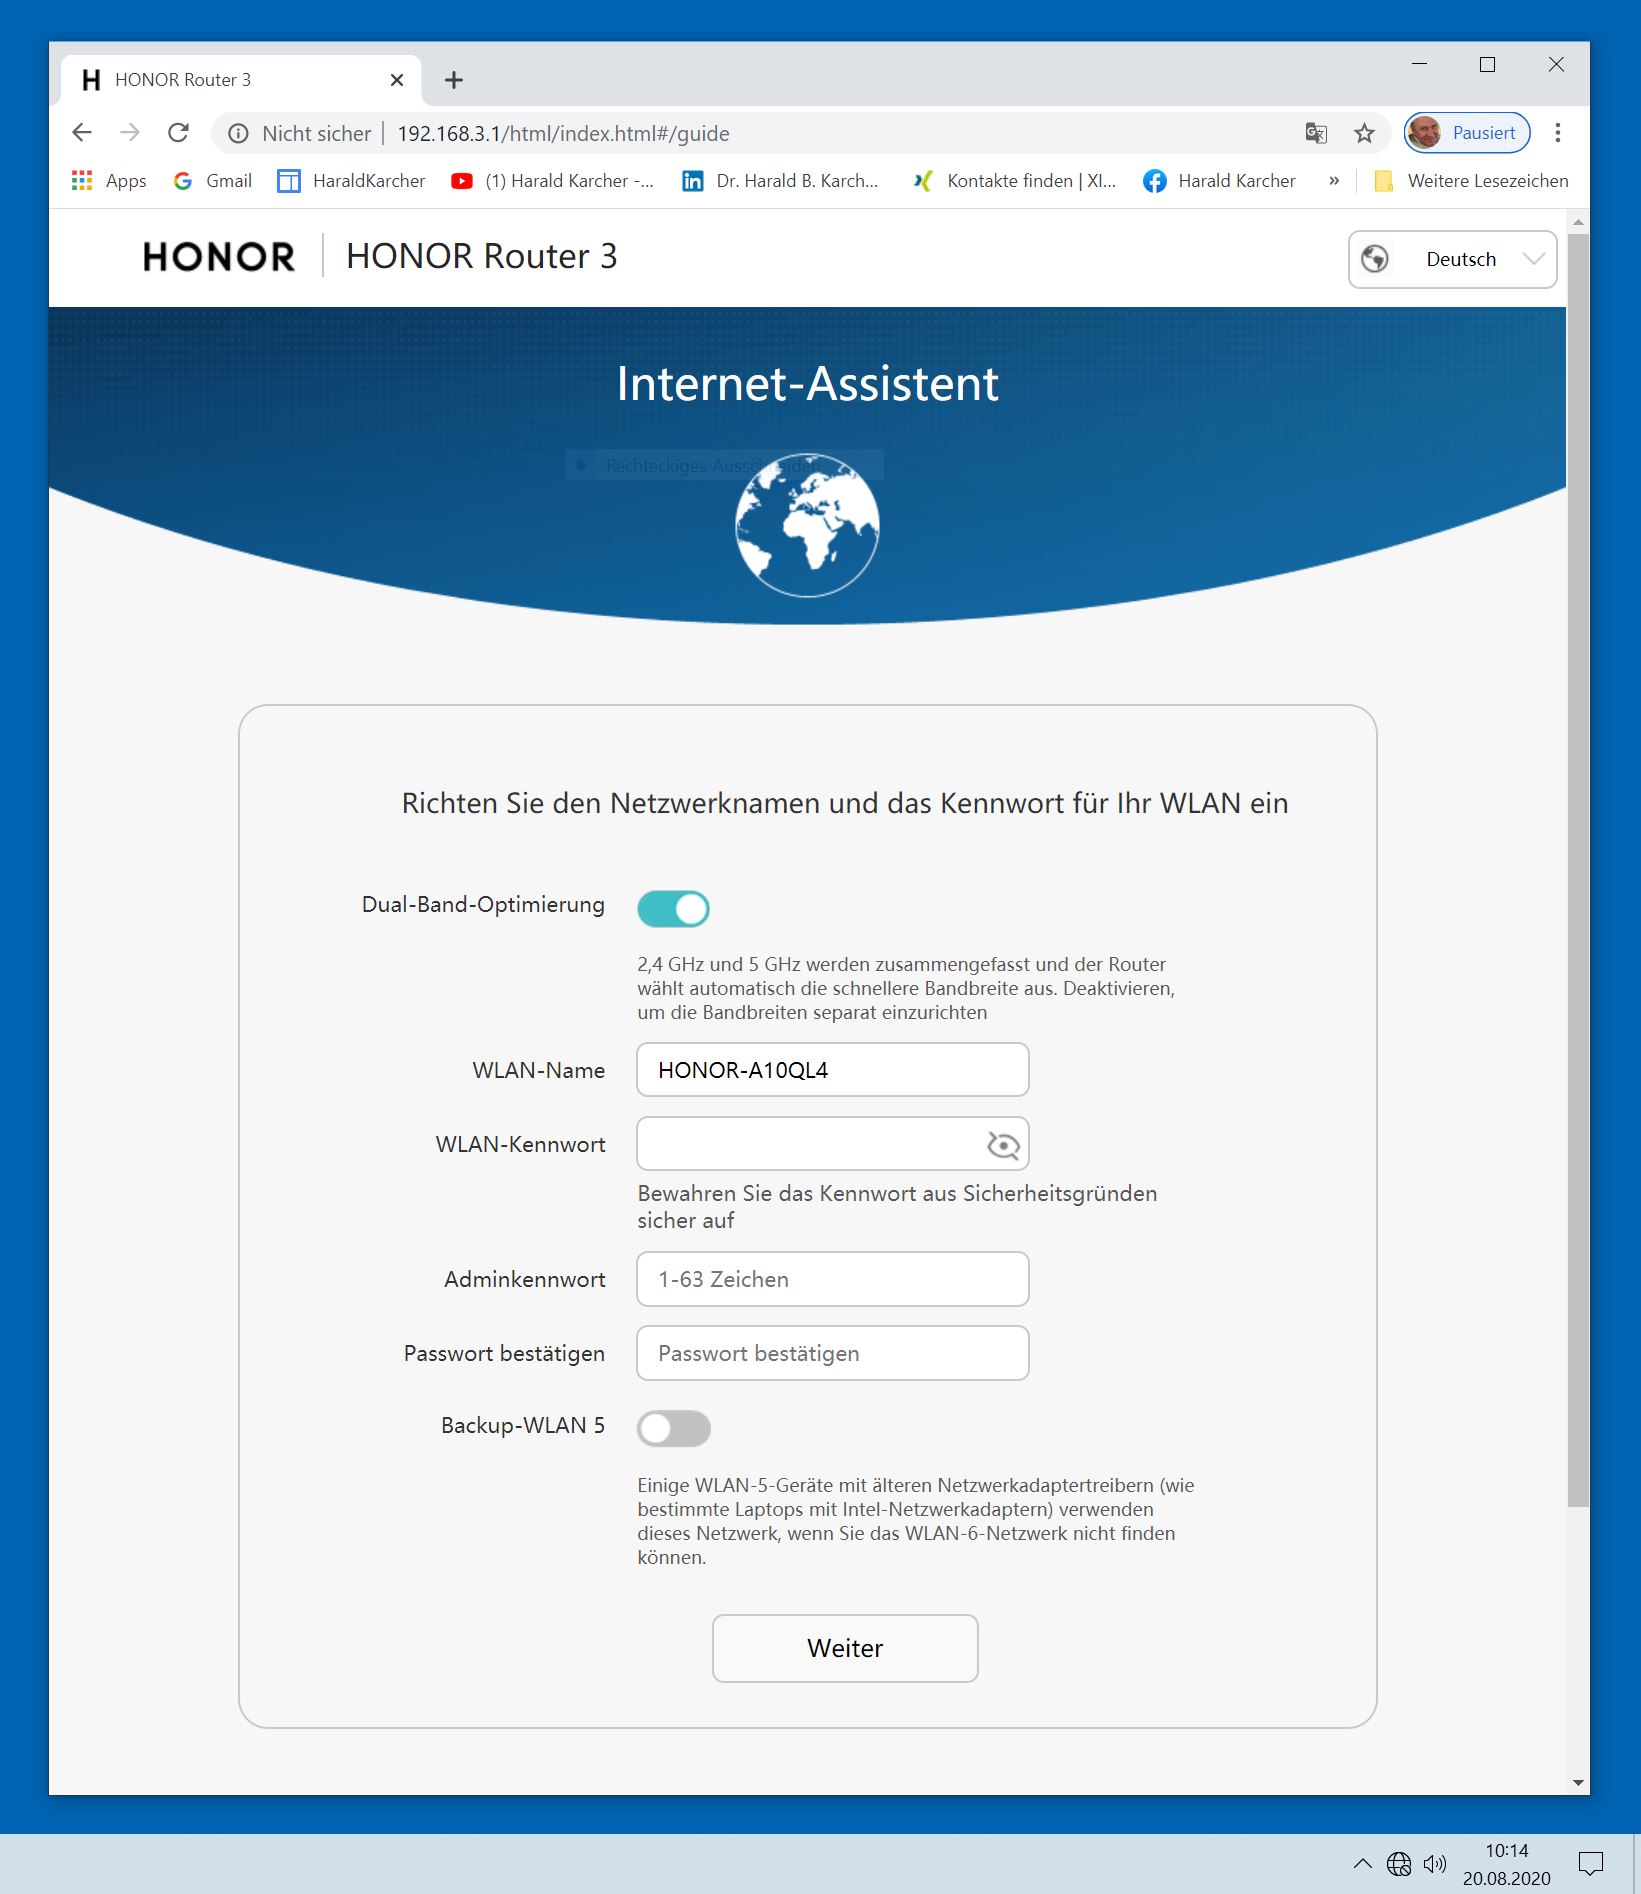1641x1894 pixels.
Task: Open the Windows notification center icon
Action: (x=1590, y=1863)
